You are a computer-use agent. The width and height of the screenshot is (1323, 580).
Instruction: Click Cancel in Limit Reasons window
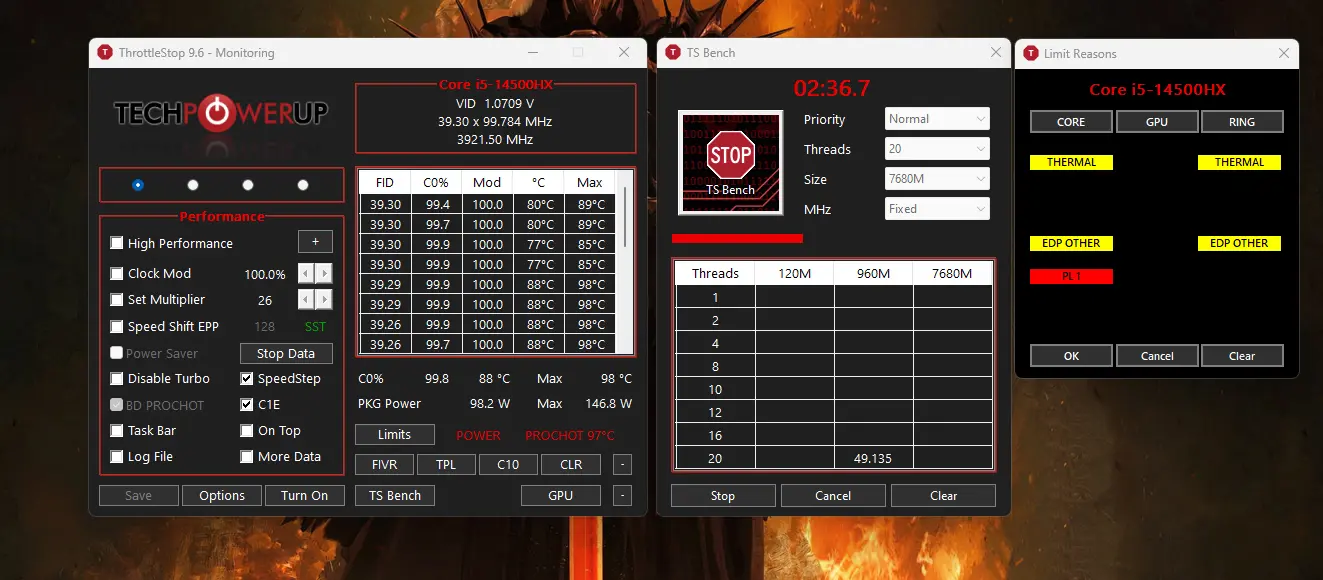1157,355
